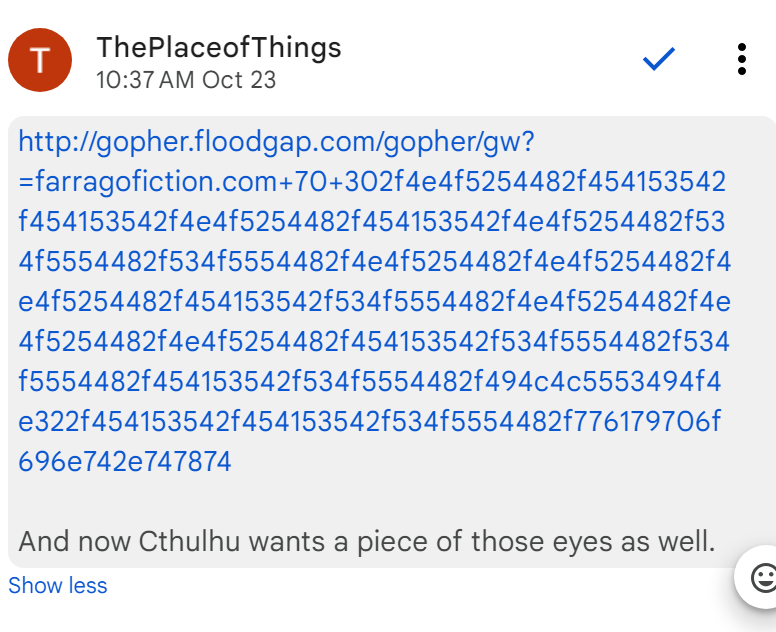
Task: Click the URL line starting f454153542f4e4f
Action: click(x=372, y=223)
